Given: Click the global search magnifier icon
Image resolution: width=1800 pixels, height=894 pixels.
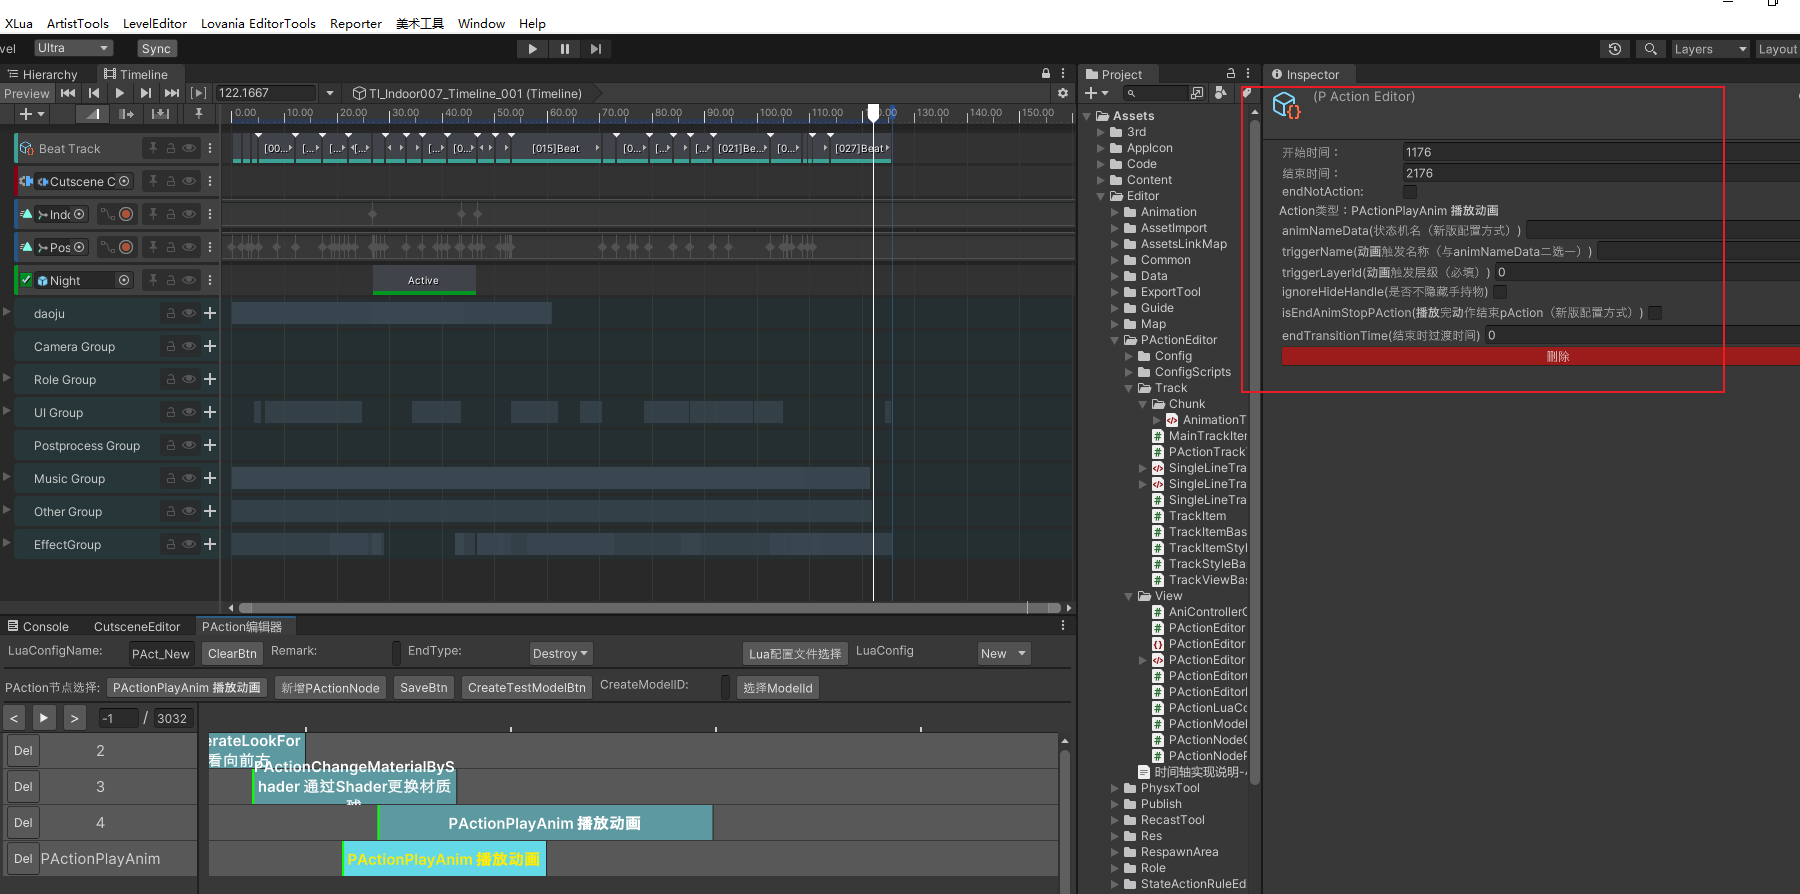Looking at the screenshot, I should tap(1651, 49).
